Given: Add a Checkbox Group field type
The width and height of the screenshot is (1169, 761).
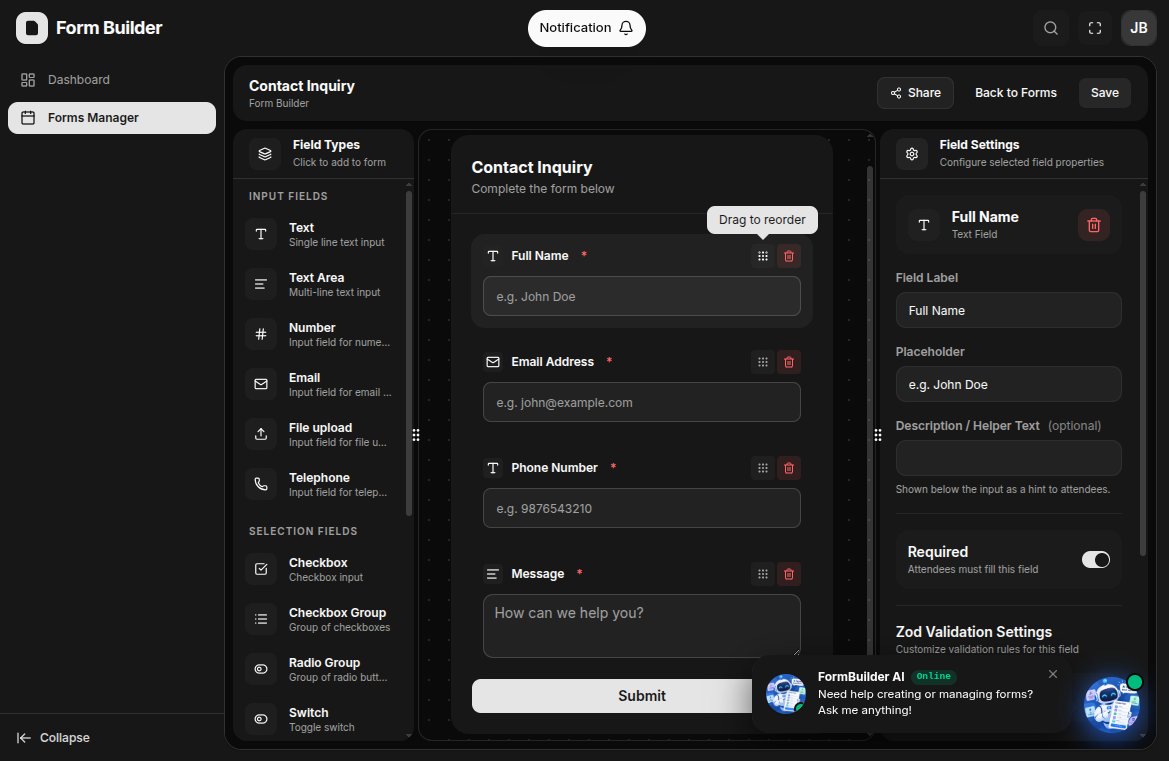Looking at the screenshot, I should 322,619.
